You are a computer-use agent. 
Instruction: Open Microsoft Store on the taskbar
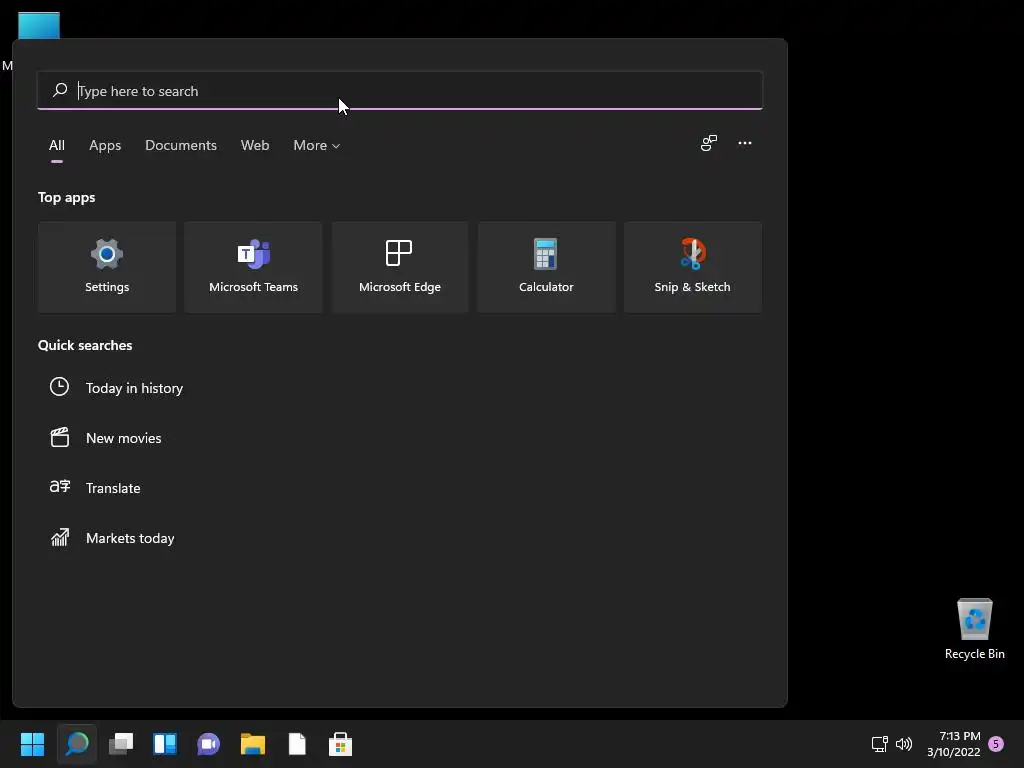340,744
